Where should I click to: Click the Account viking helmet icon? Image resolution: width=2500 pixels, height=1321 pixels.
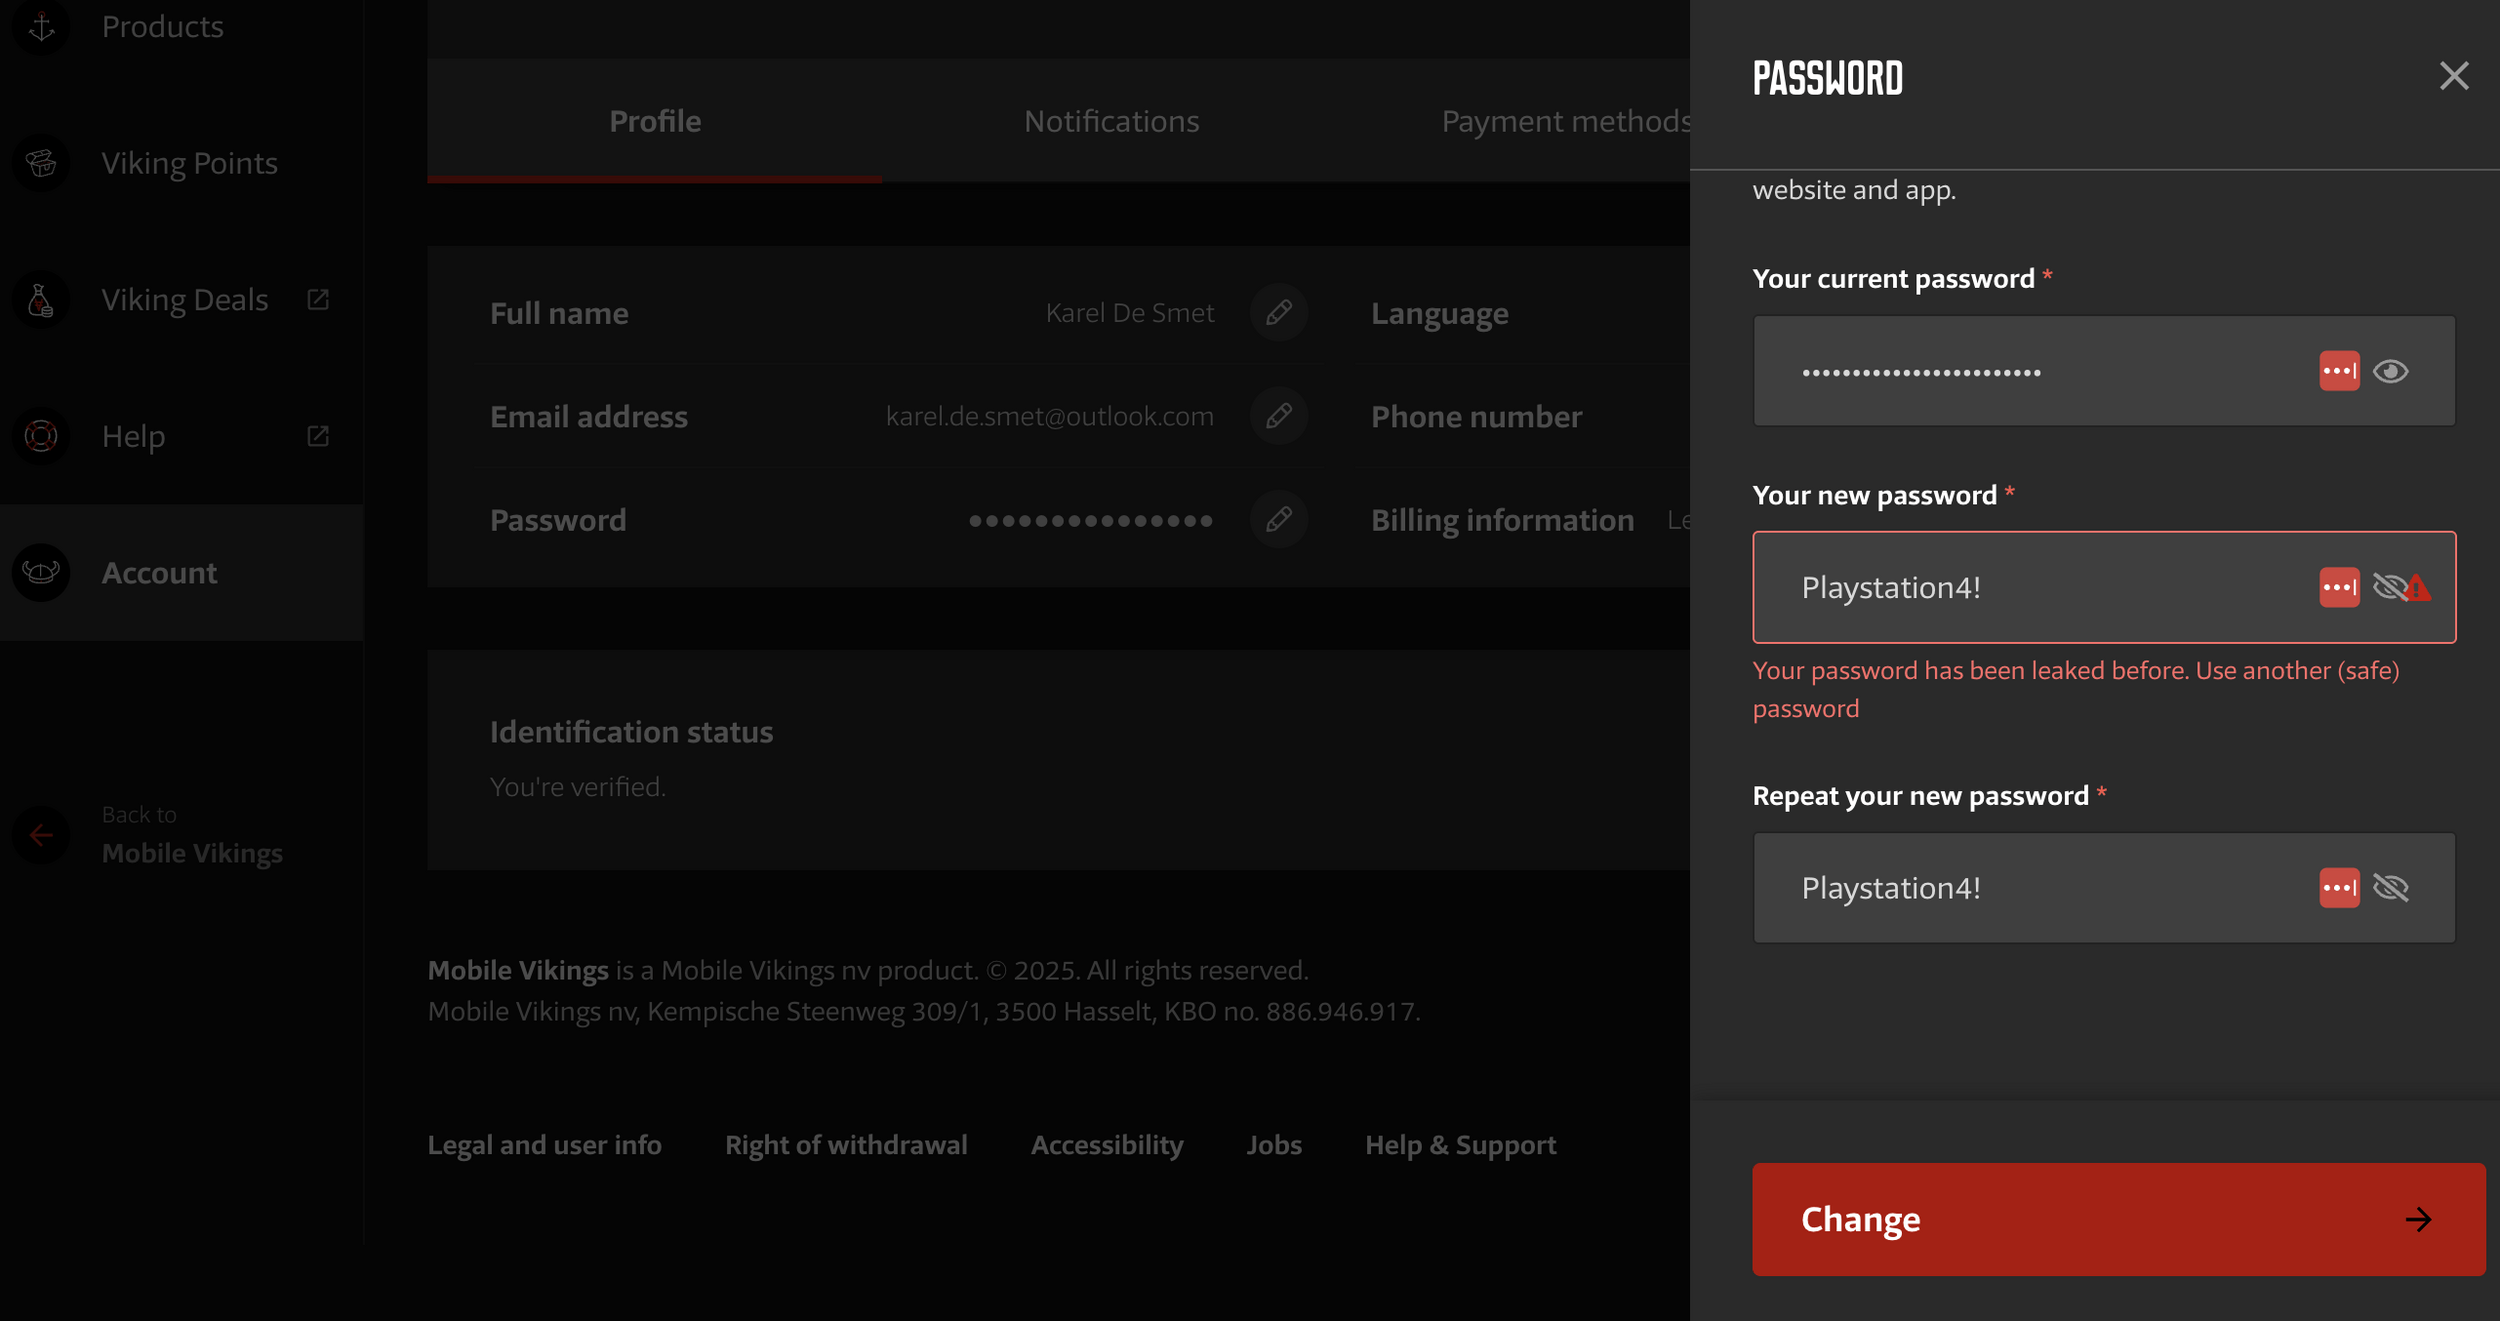click(x=41, y=573)
